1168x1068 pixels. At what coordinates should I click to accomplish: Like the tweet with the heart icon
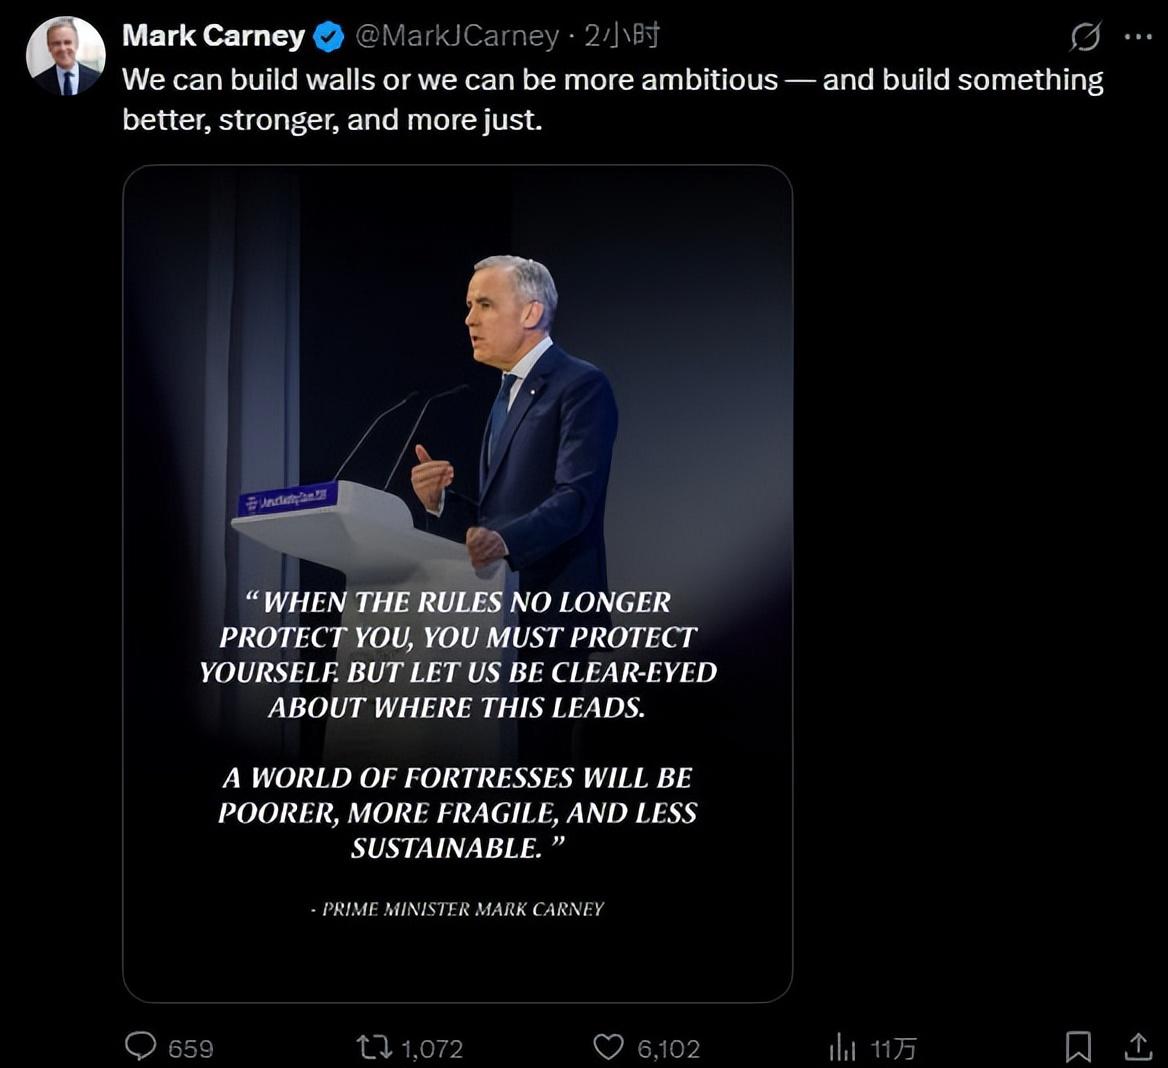608,1047
